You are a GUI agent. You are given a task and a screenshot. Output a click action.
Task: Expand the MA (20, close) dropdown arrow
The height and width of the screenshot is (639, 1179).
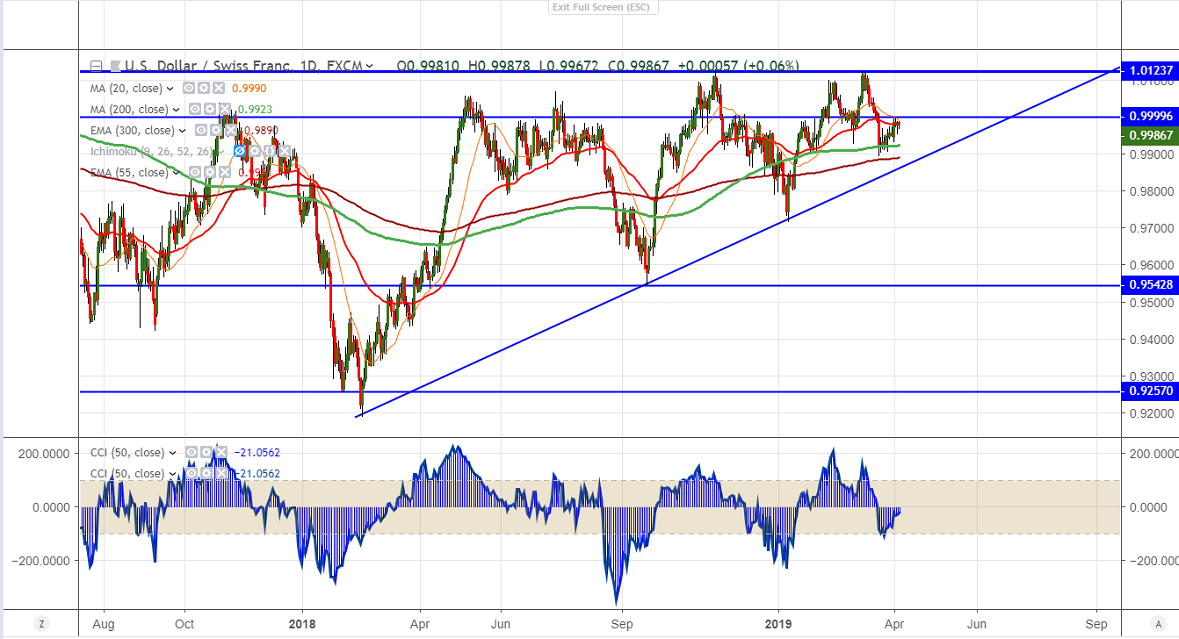171,89
